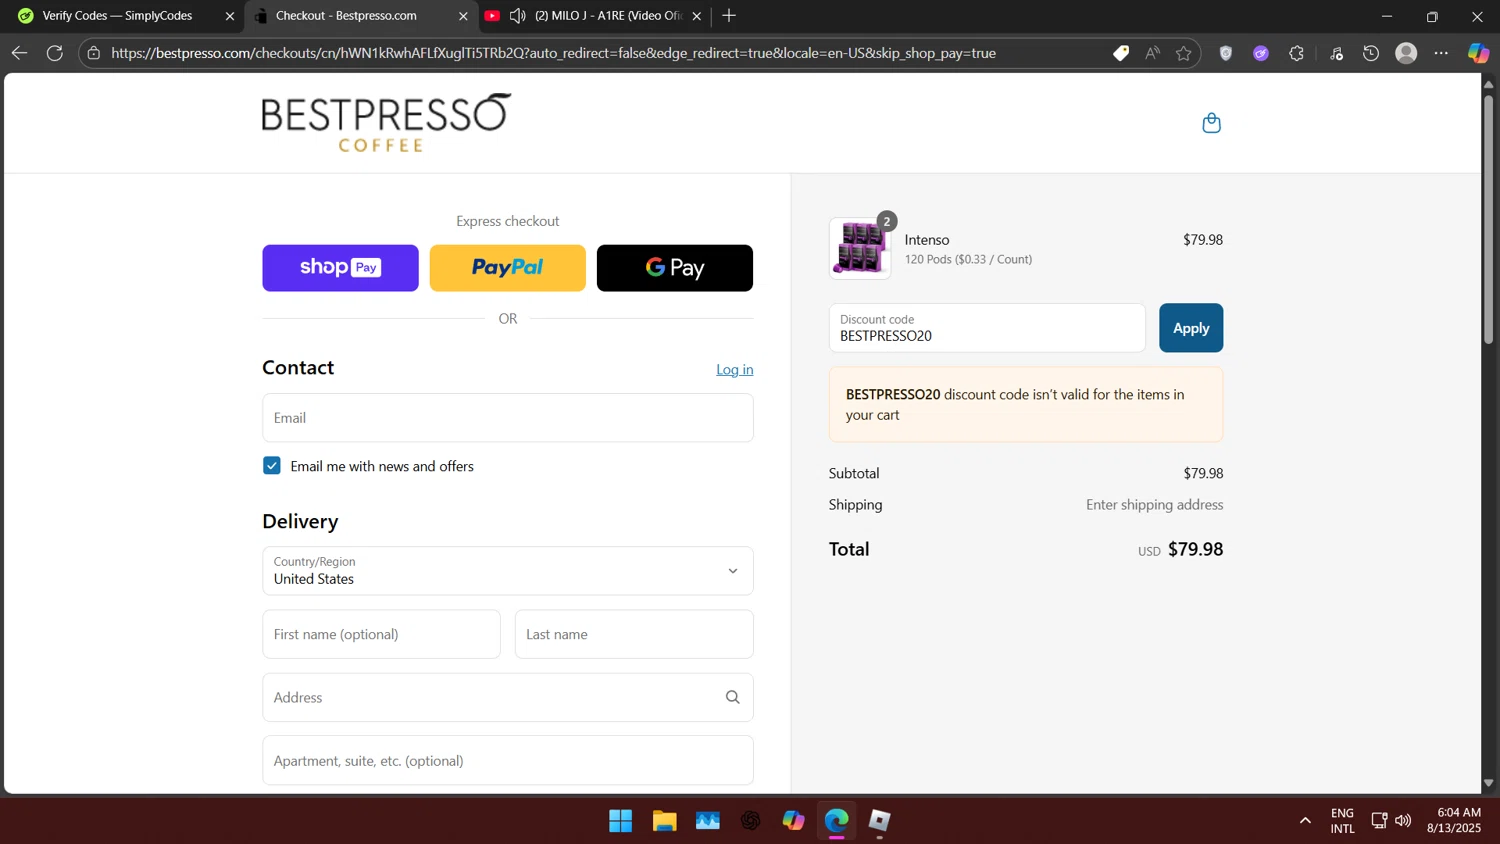The image size is (1500, 844).
Task: Open browser history clock icon
Action: (x=1371, y=53)
